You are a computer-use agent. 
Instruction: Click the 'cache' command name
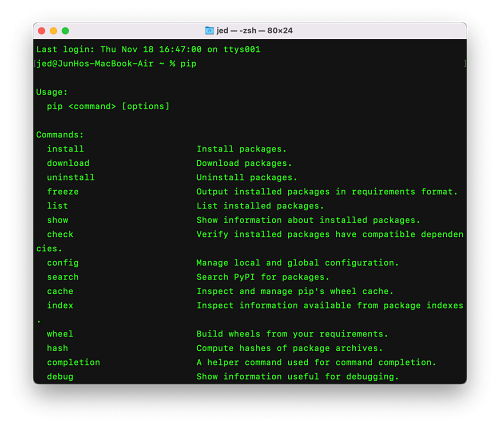[x=60, y=291]
